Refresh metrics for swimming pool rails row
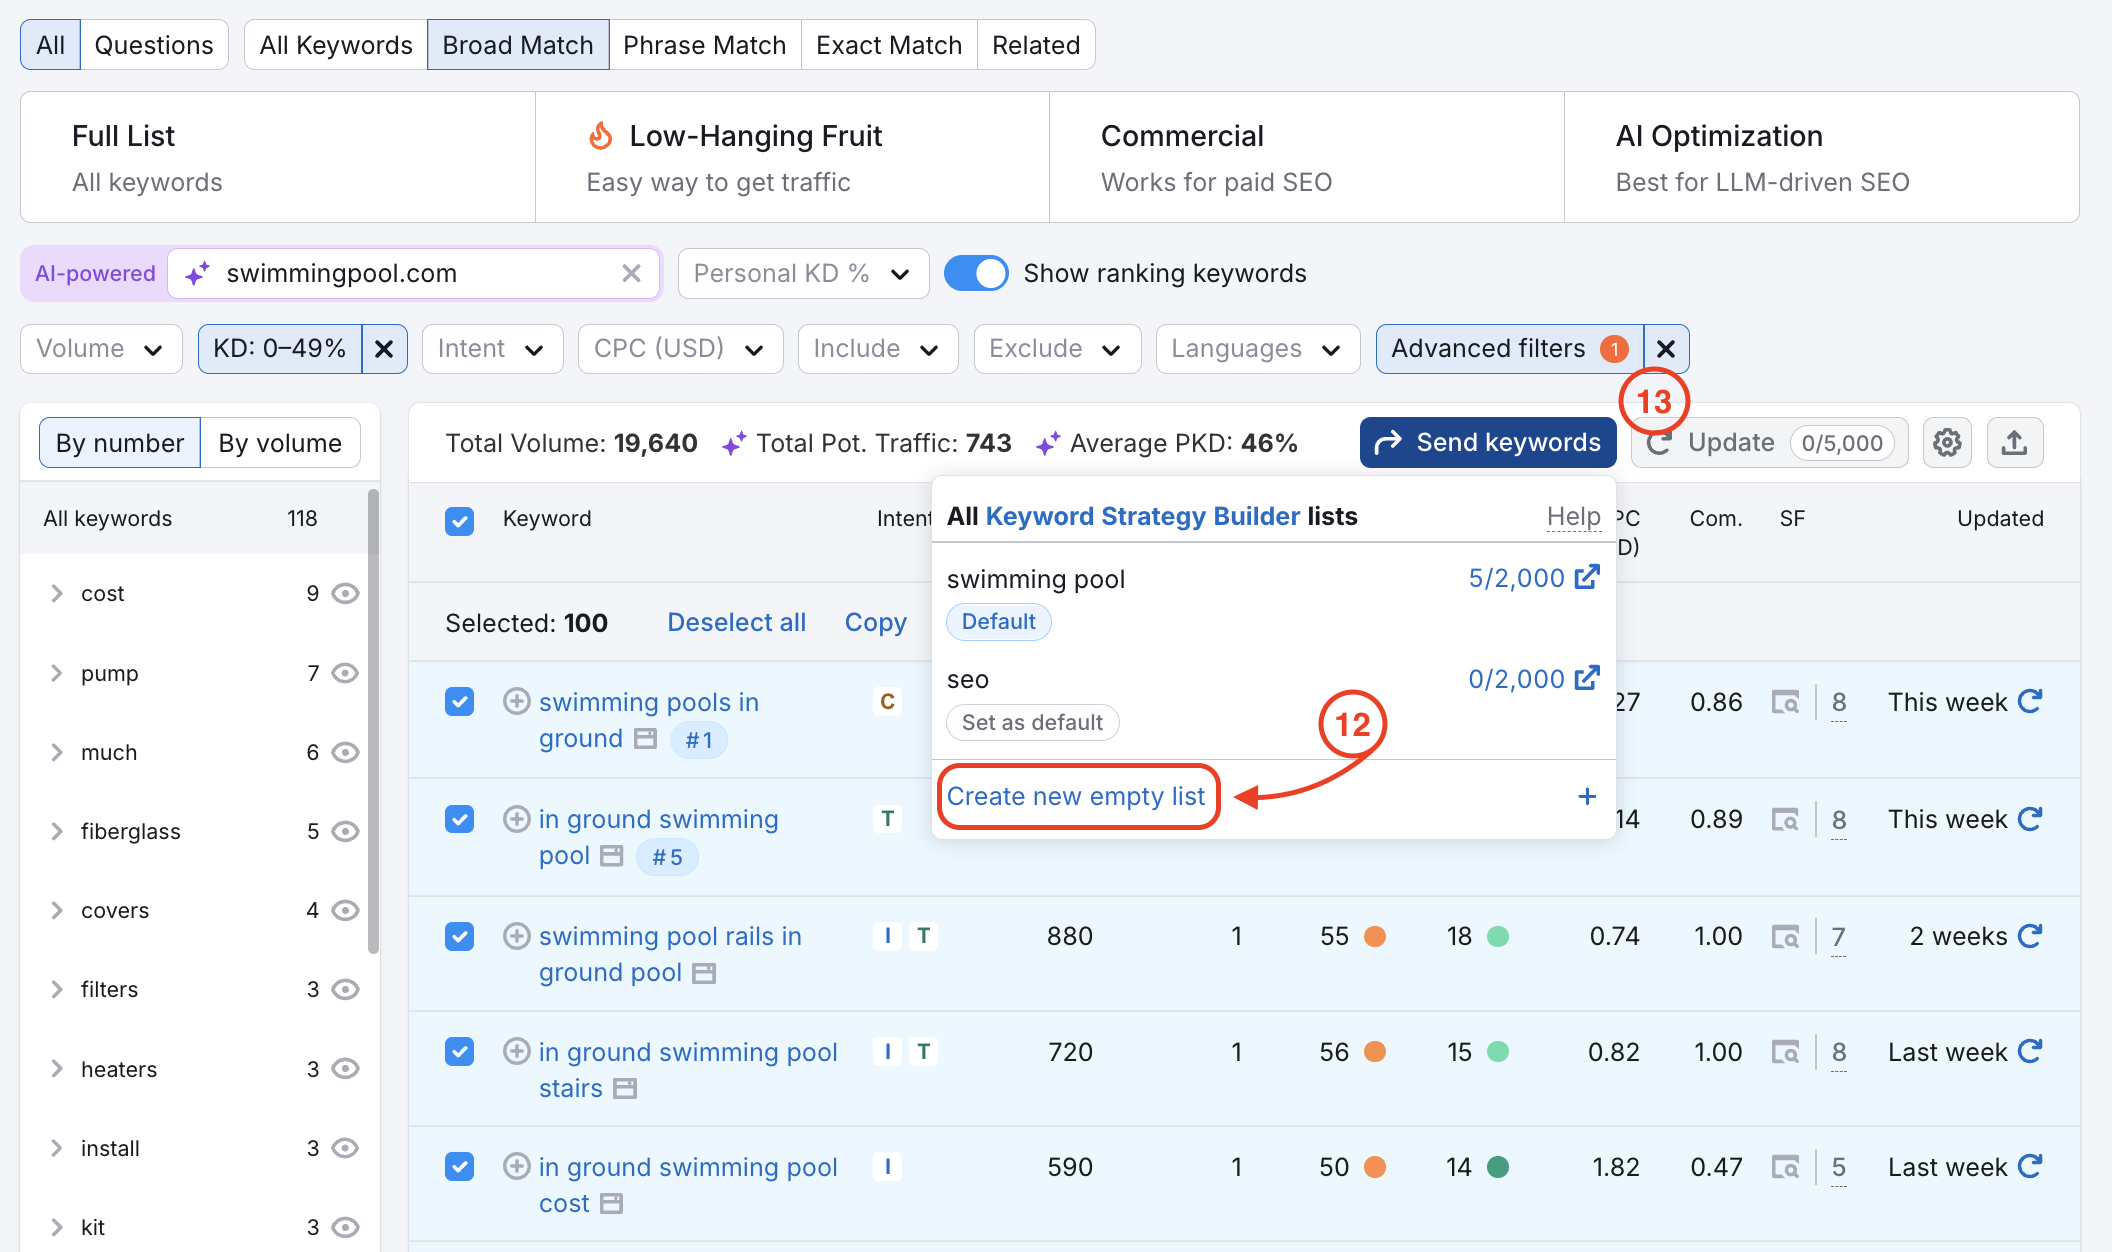2112x1252 pixels. click(x=2030, y=936)
